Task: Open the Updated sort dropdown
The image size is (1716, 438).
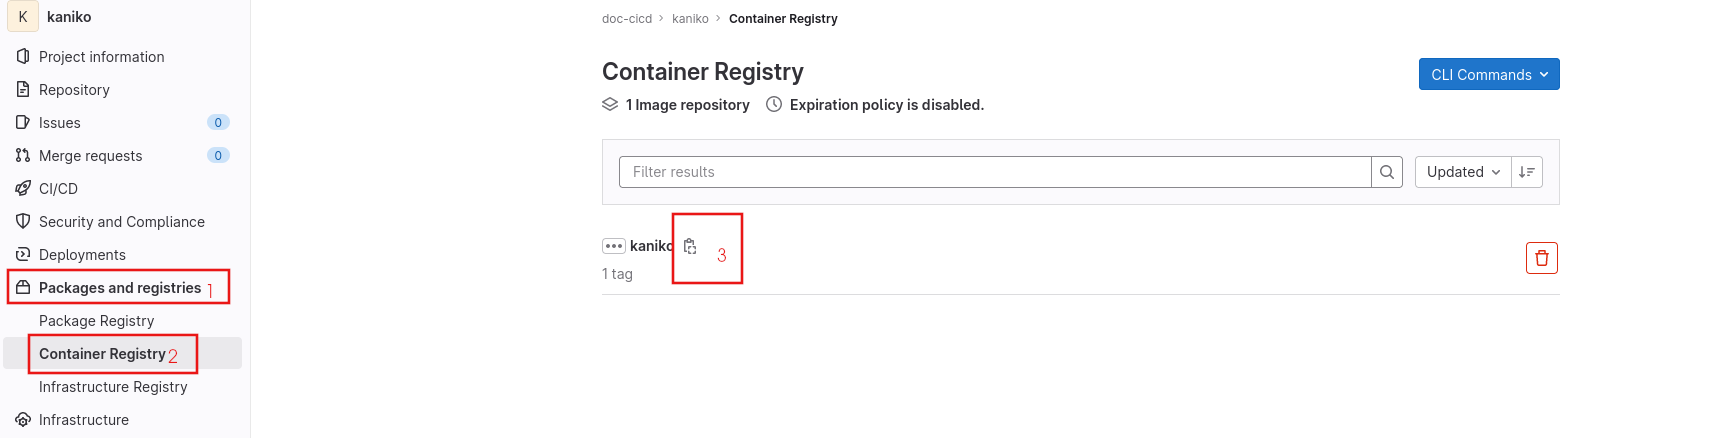Action: point(1462,172)
